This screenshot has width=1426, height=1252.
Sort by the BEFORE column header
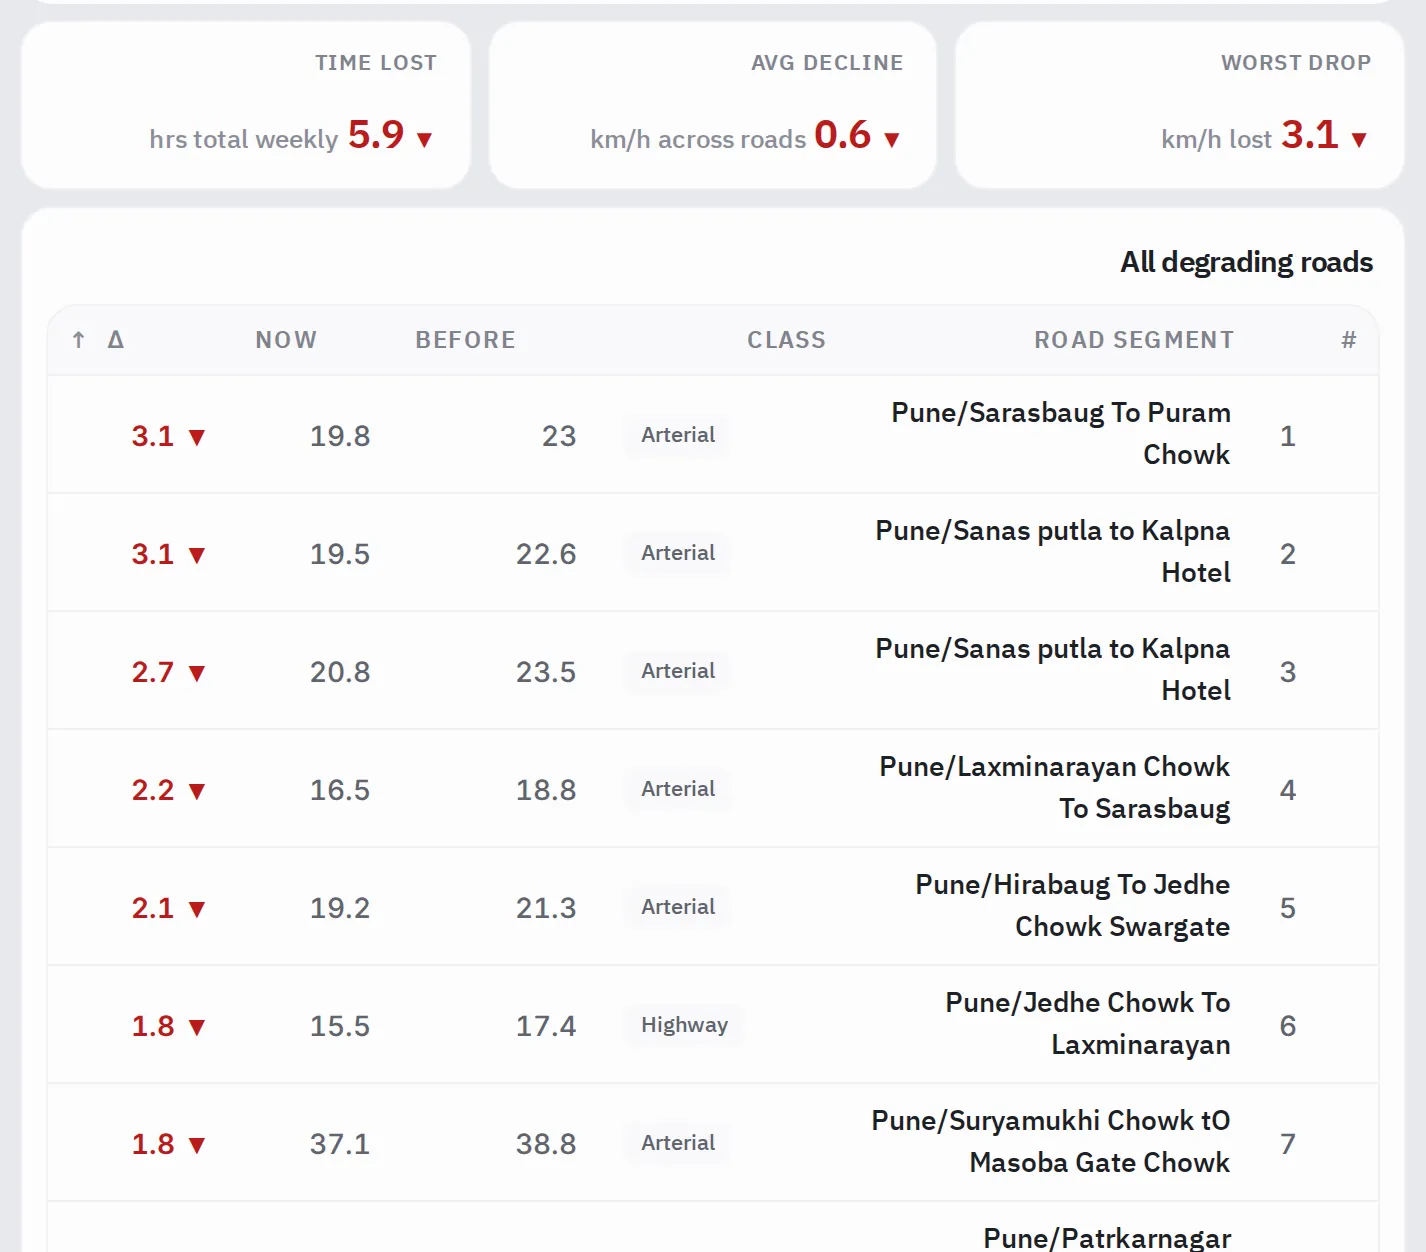coord(465,340)
